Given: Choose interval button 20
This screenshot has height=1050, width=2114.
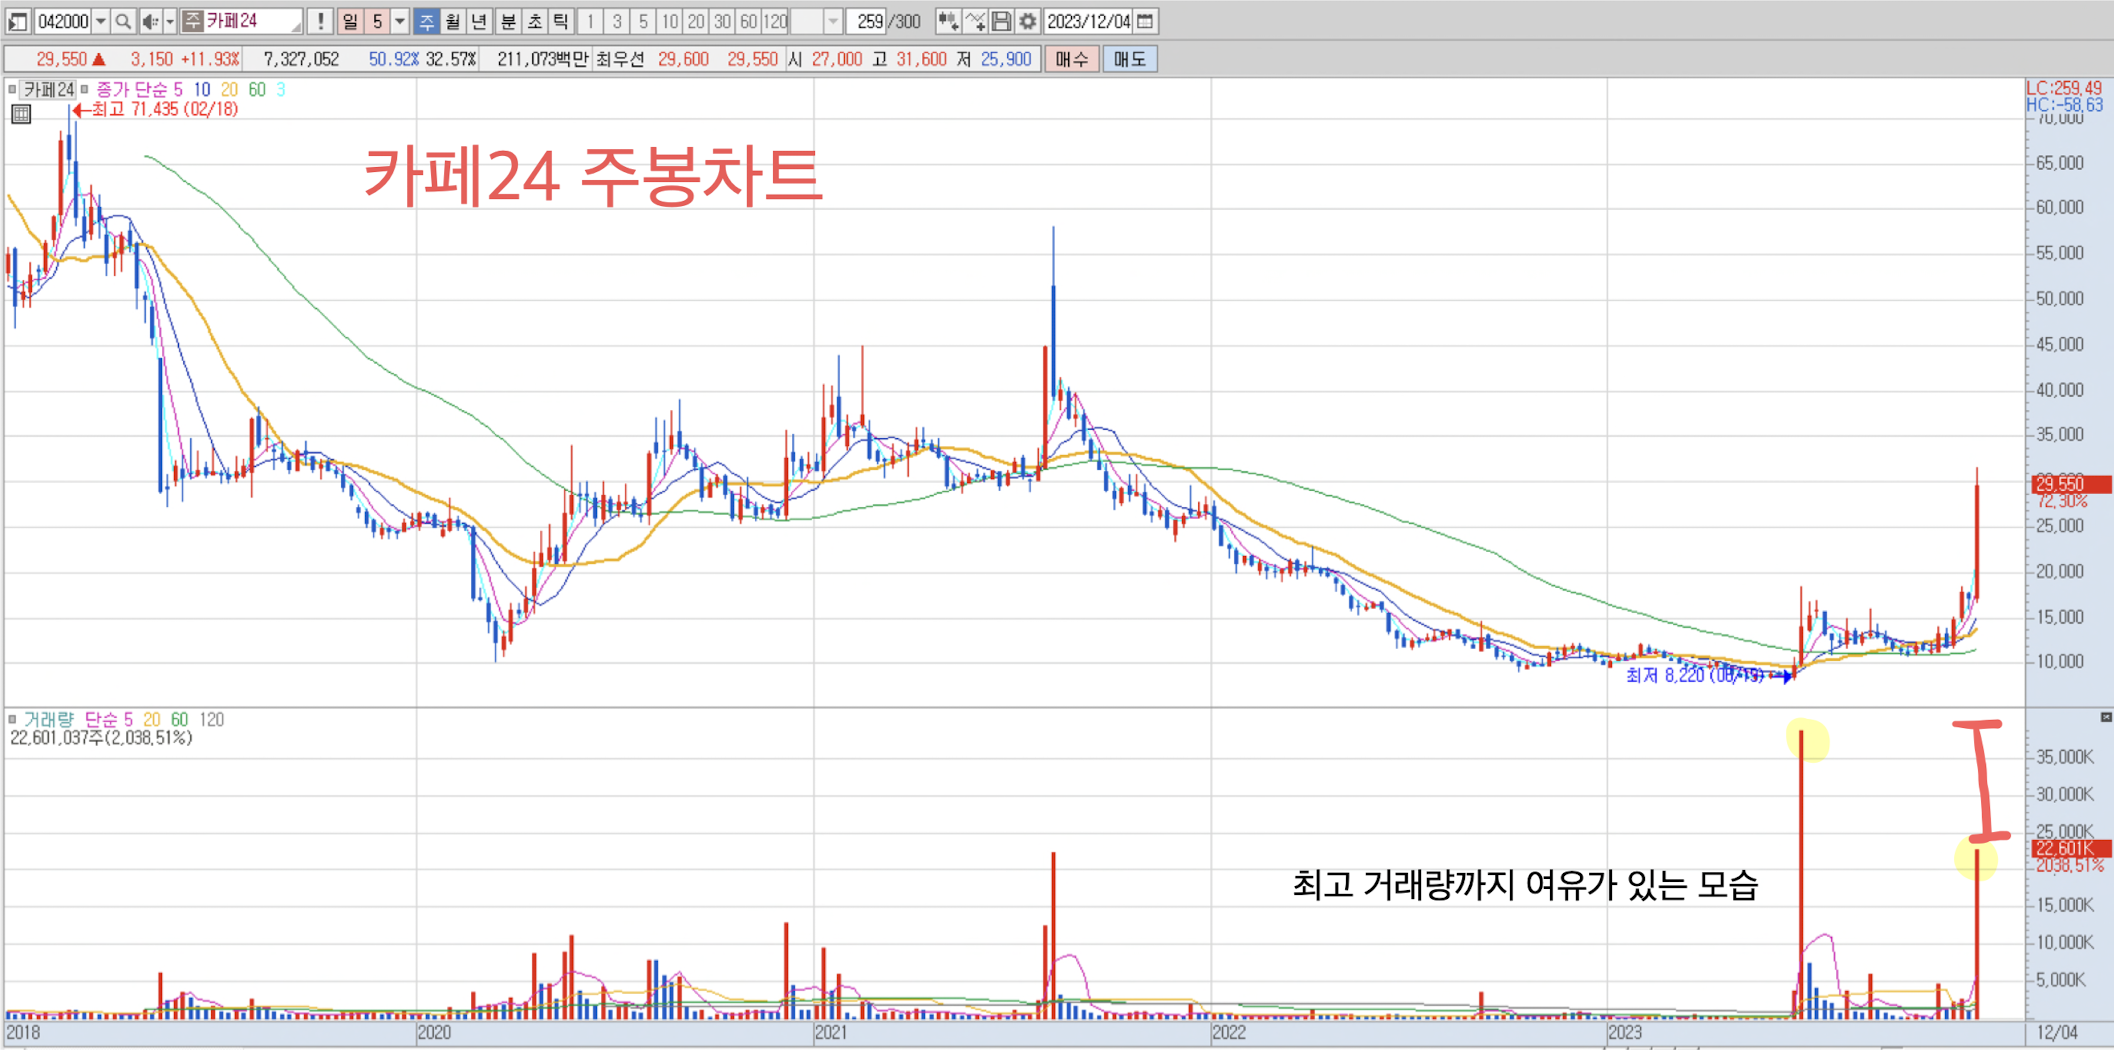Looking at the screenshot, I should coord(695,21).
